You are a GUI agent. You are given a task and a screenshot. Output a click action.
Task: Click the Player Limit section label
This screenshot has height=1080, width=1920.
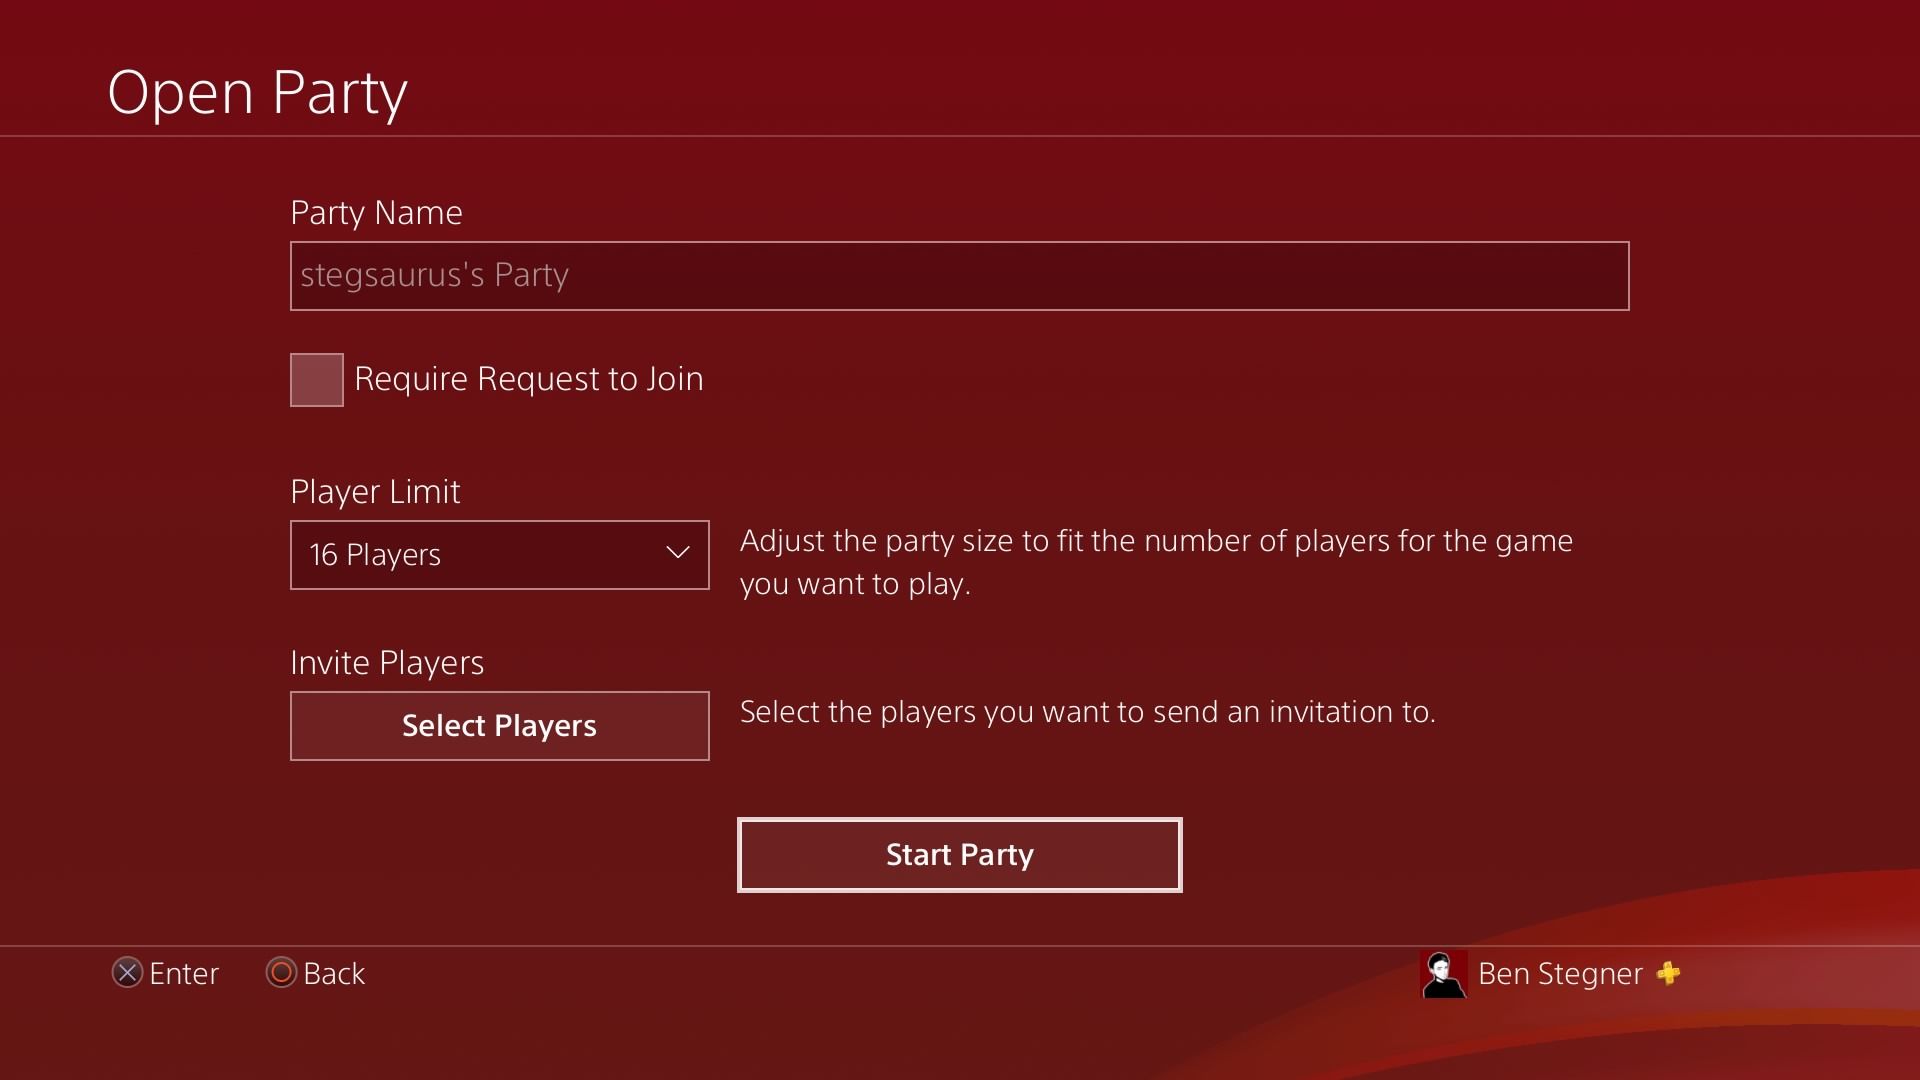click(375, 491)
